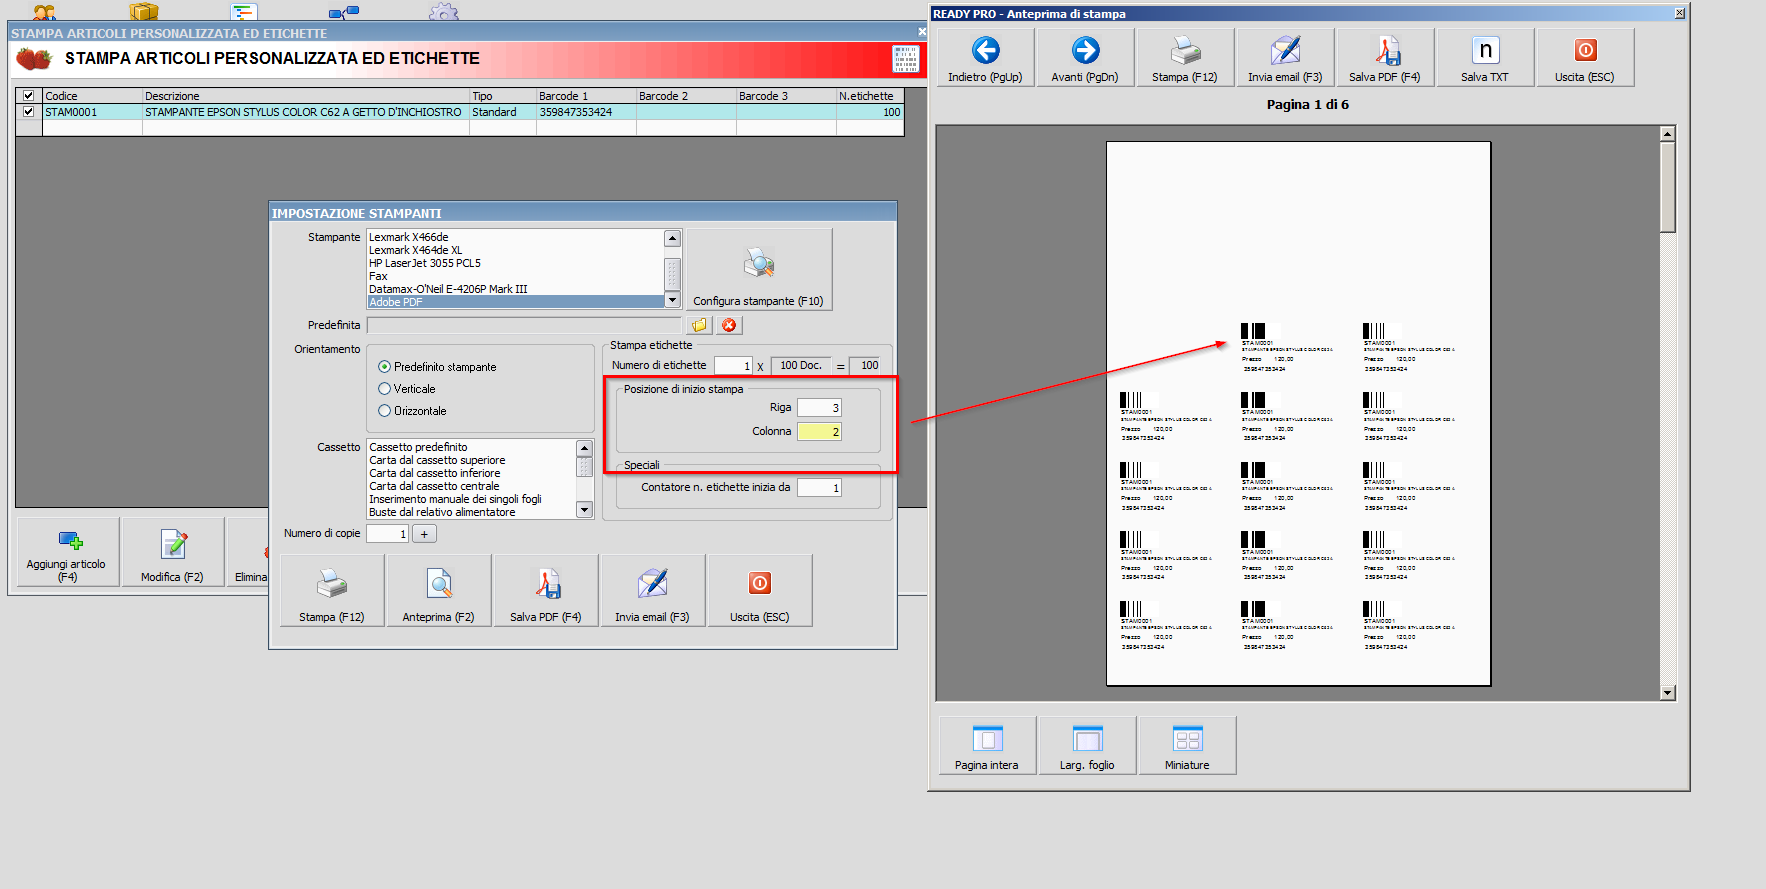Exit the print preview window with Uscita (ESC)
Image resolution: width=1766 pixels, height=889 pixels.
1585,58
